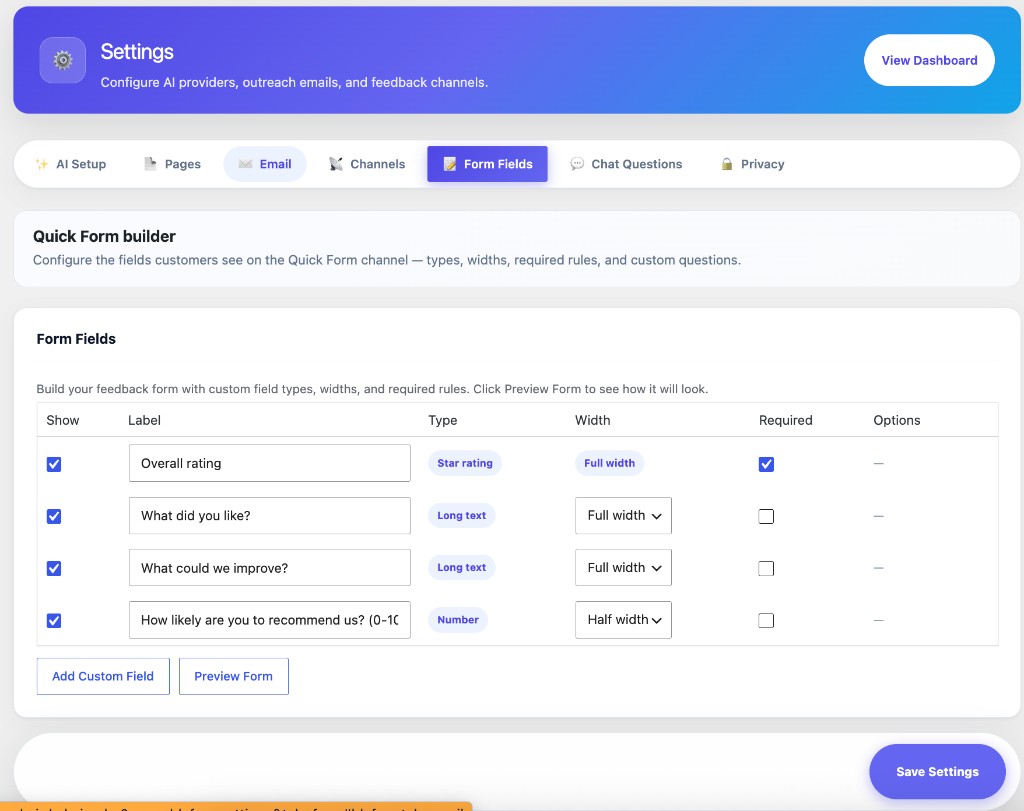Image resolution: width=1024 pixels, height=811 pixels.
Task: Click Long text badge for 'What did you like?'
Action: (x=462, y=515)
